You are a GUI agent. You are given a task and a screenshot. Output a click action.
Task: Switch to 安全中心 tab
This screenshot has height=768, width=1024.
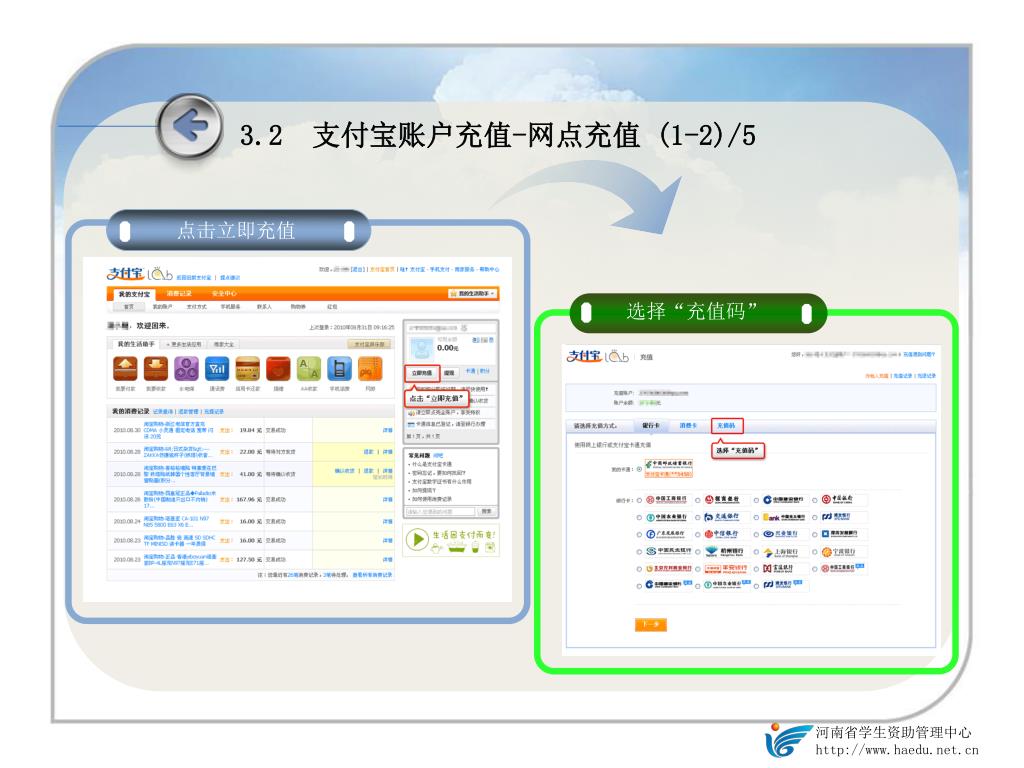[x=224, y=294]
